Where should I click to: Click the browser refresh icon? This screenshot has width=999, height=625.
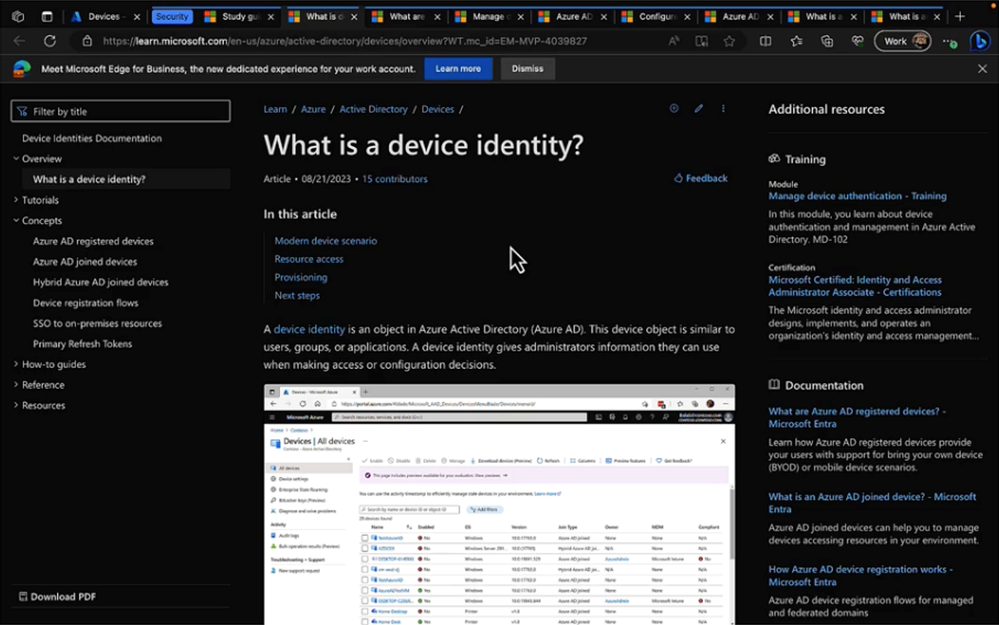(50, 41)
